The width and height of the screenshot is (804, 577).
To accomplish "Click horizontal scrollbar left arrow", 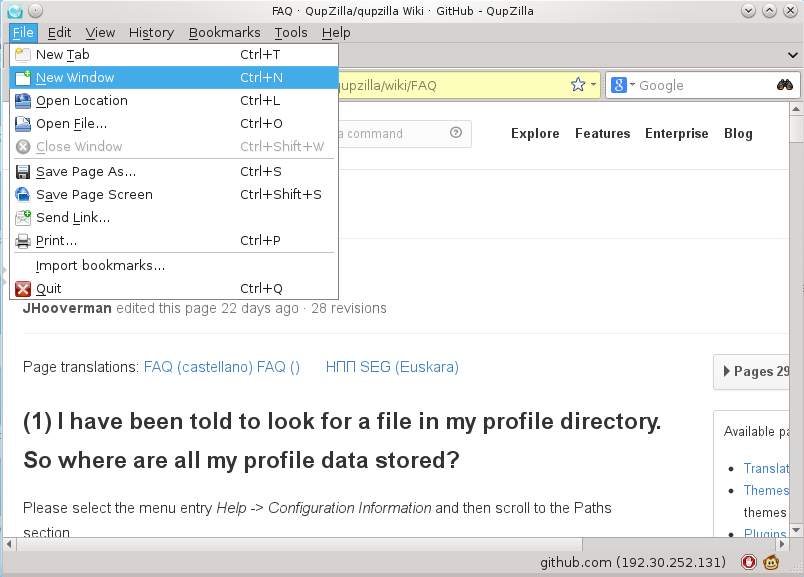I will click(9, 544).
